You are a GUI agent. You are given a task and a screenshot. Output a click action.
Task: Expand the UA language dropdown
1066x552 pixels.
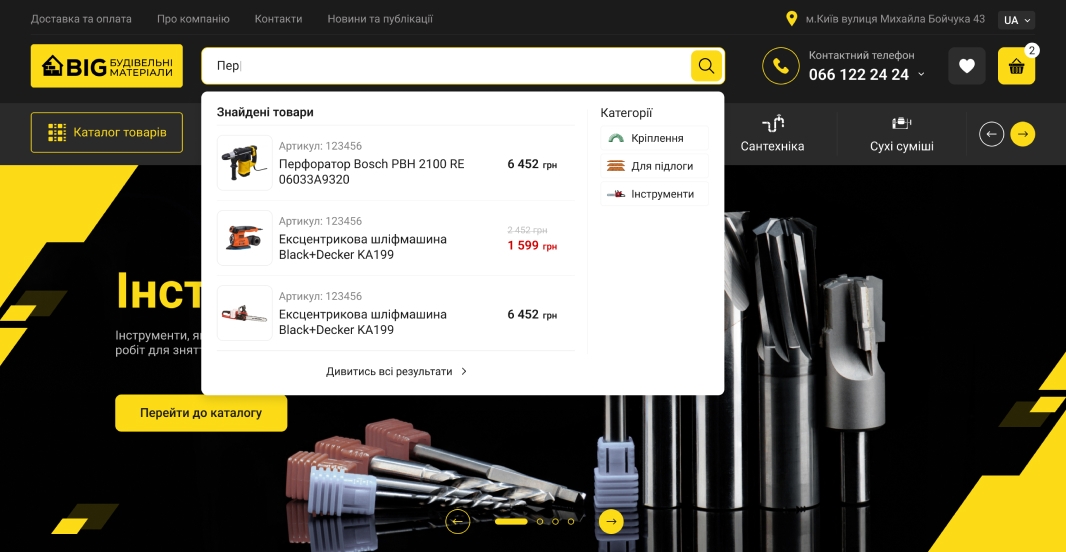click(x=1016, y=20)
